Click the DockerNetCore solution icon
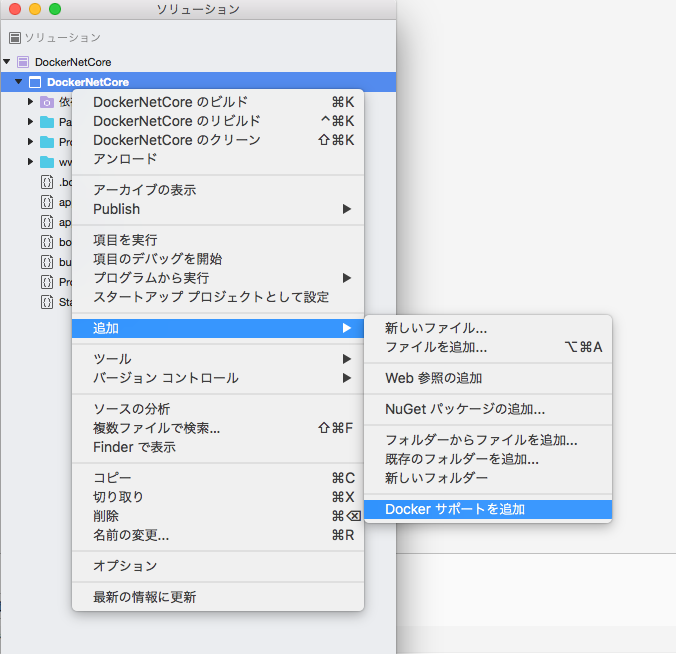Screen dimensions: 676x654 point(23,62)
